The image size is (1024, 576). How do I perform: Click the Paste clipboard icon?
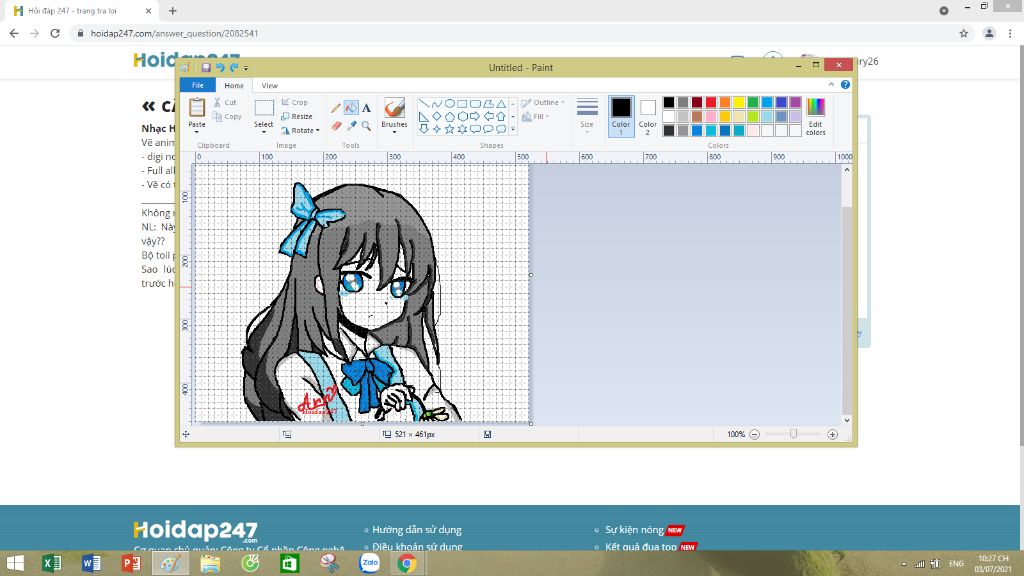pyautogui.click(x=197, y=107)
